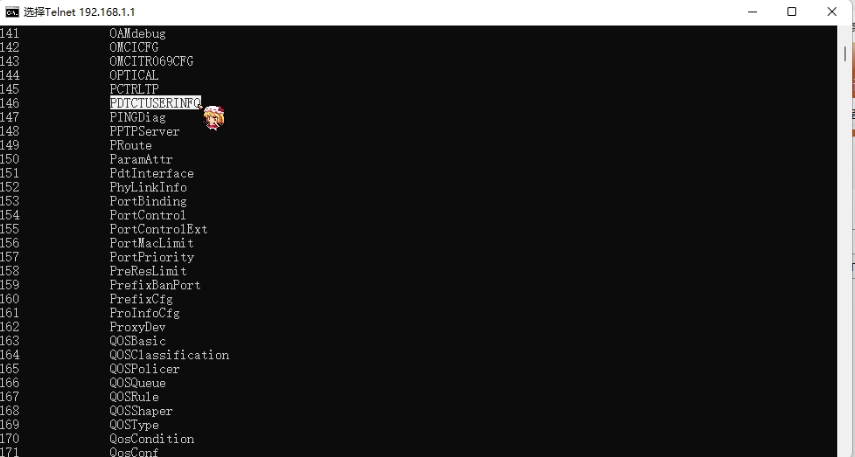
Task: Minimize the Telnet window
Action: [x=752, y=11]
